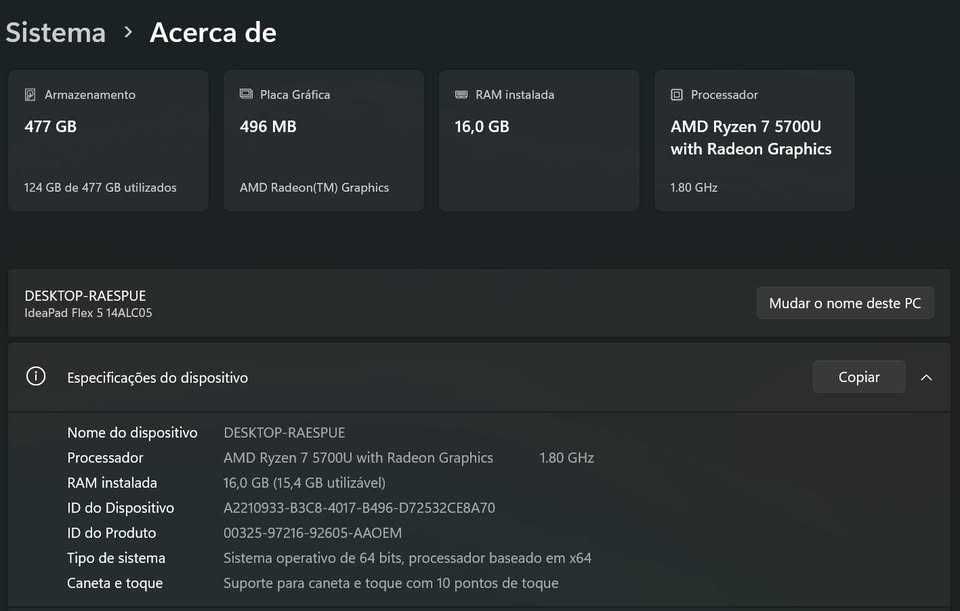Open the Processador AMD Ryzen card
This screenshot has width=960, height=611.
[x=754, y=140]
